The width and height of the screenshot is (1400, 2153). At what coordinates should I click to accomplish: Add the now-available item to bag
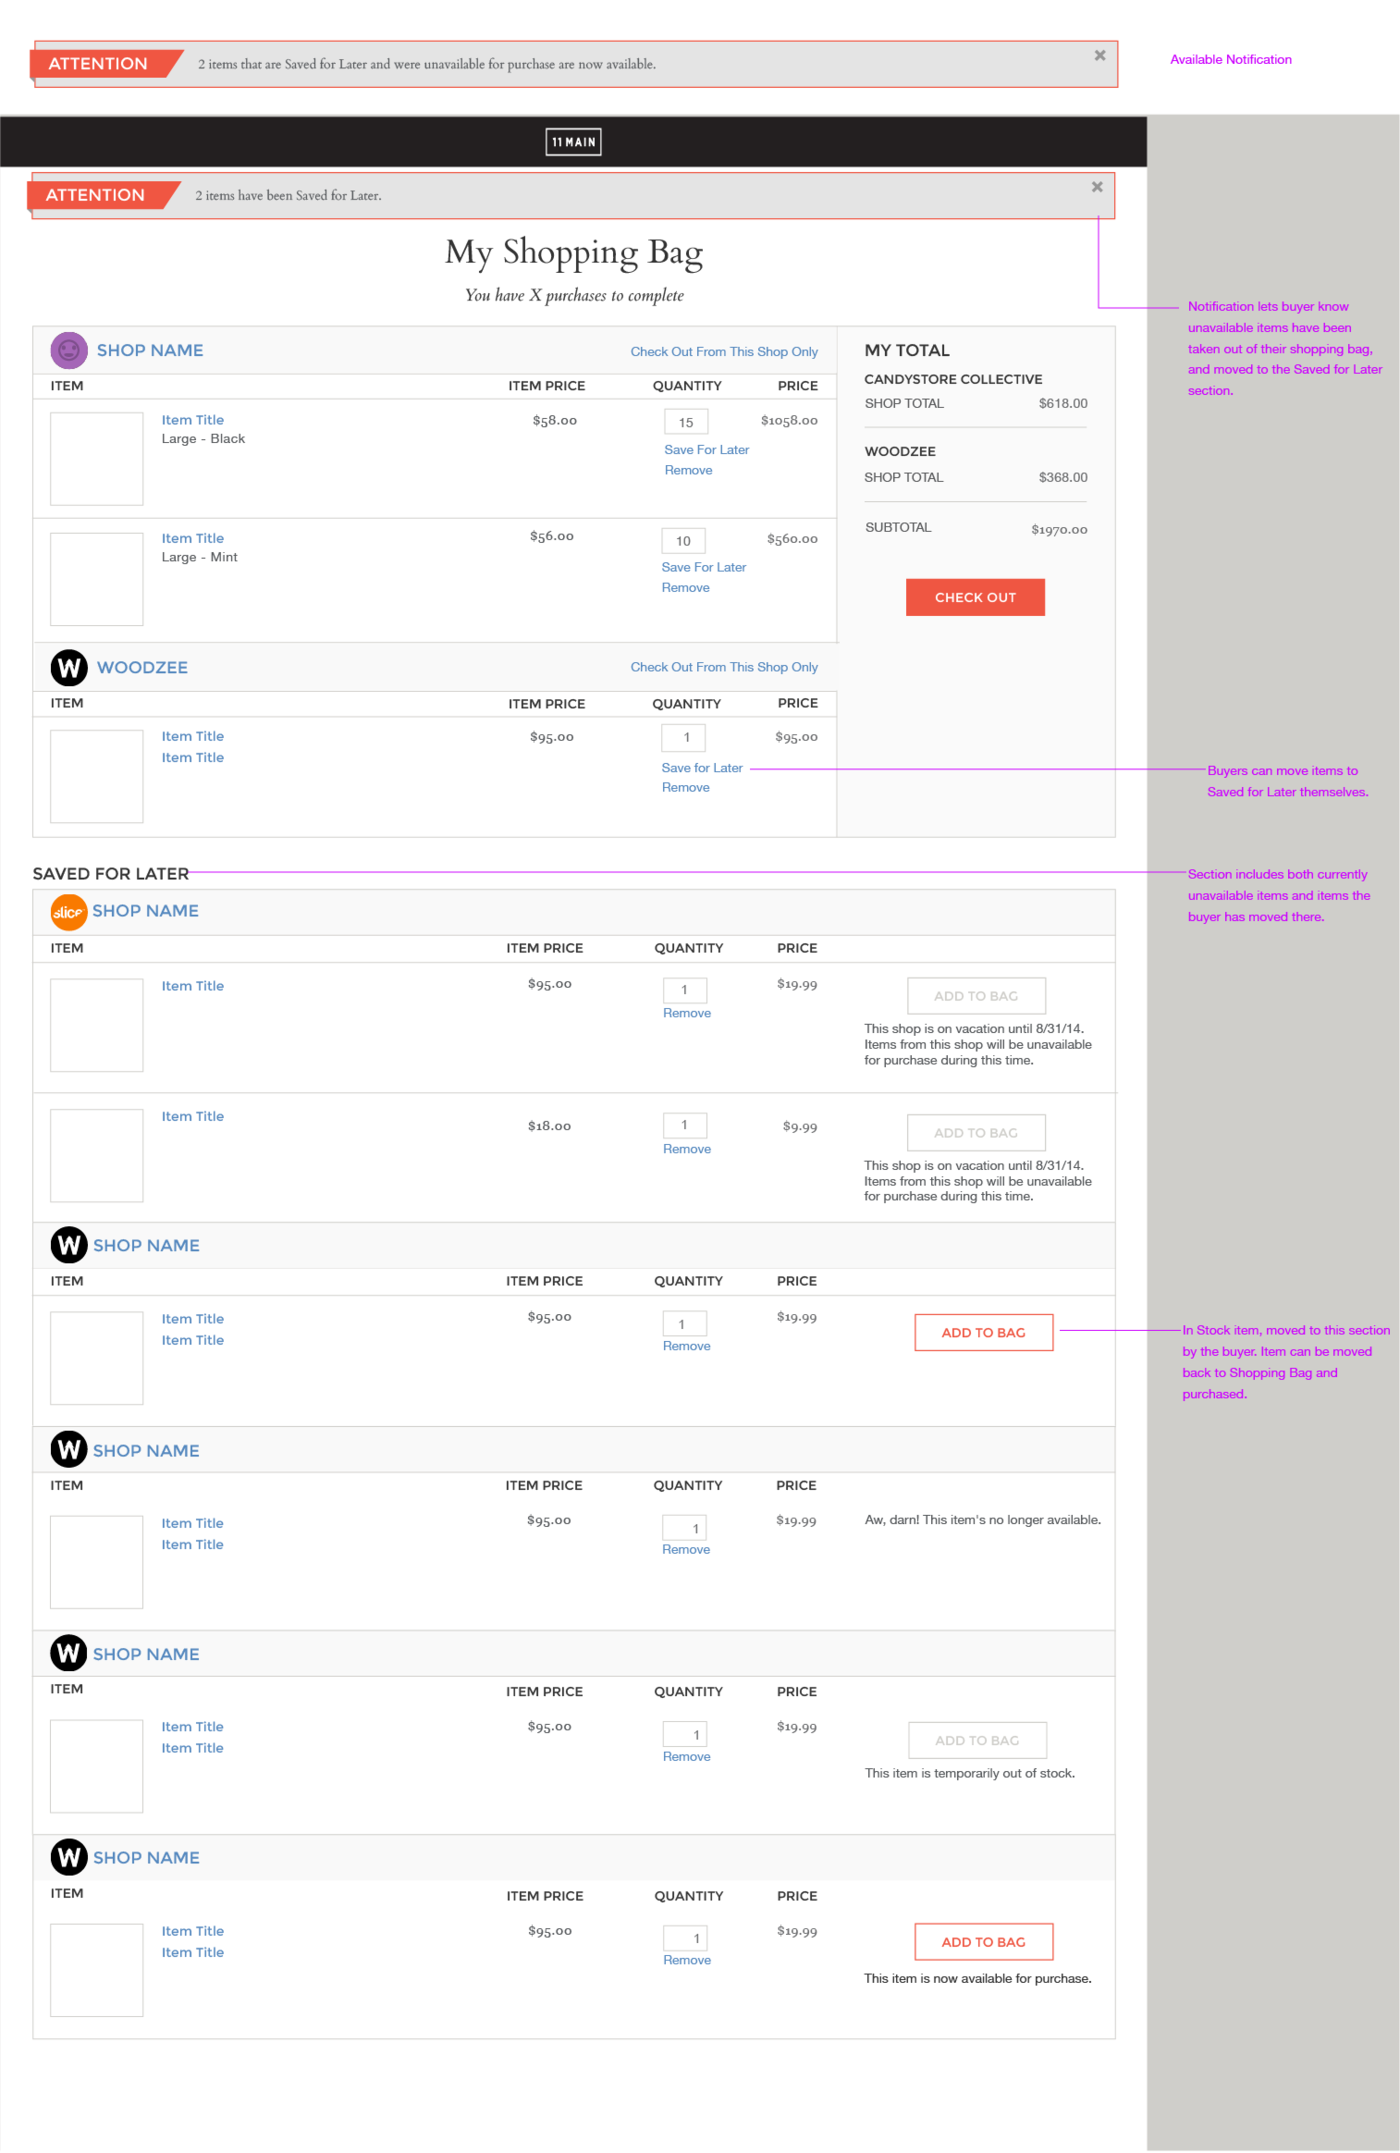(x=983, y=1942)
